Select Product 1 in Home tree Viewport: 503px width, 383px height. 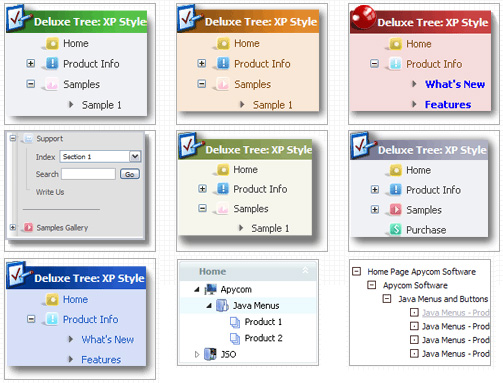coord(263,322)
